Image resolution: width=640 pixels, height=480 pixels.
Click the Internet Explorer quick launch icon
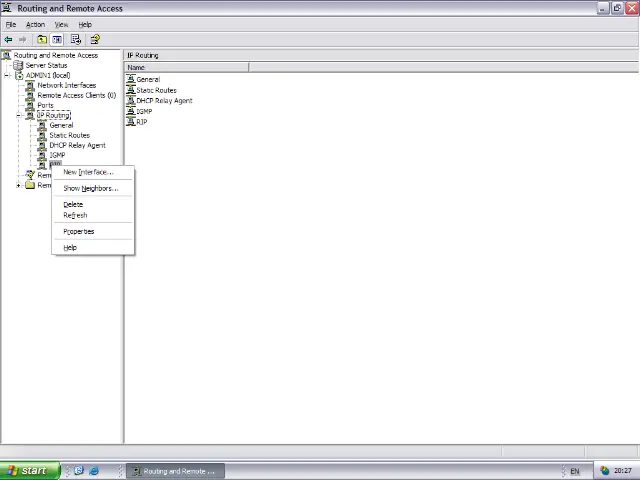(94, 471)
